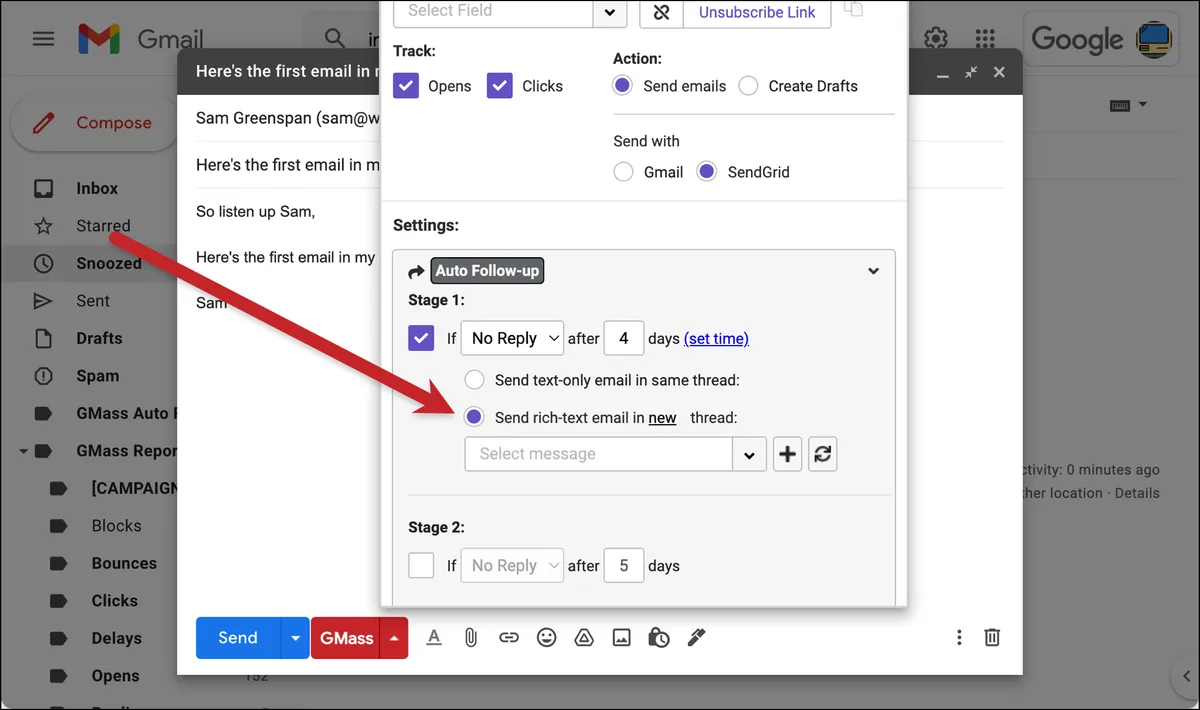Insert files using Google Drive icon

[x=584, y=637]
